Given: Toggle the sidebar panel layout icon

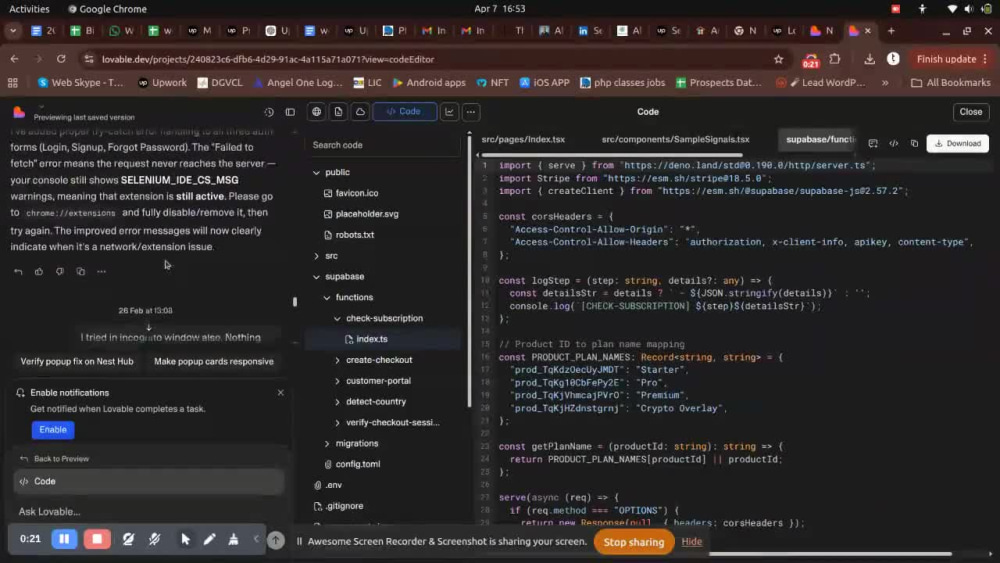Looking at the screenshot, I should click(x=290, y=112).
